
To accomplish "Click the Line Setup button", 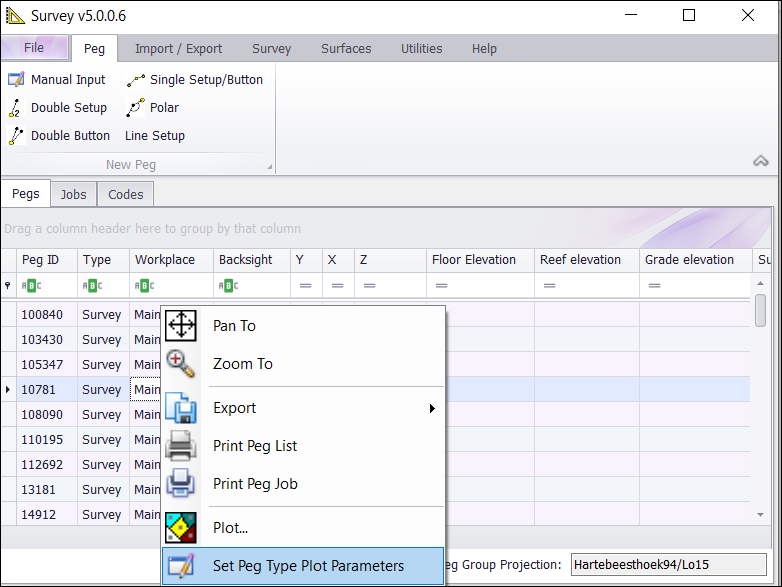I will point(154,136).
